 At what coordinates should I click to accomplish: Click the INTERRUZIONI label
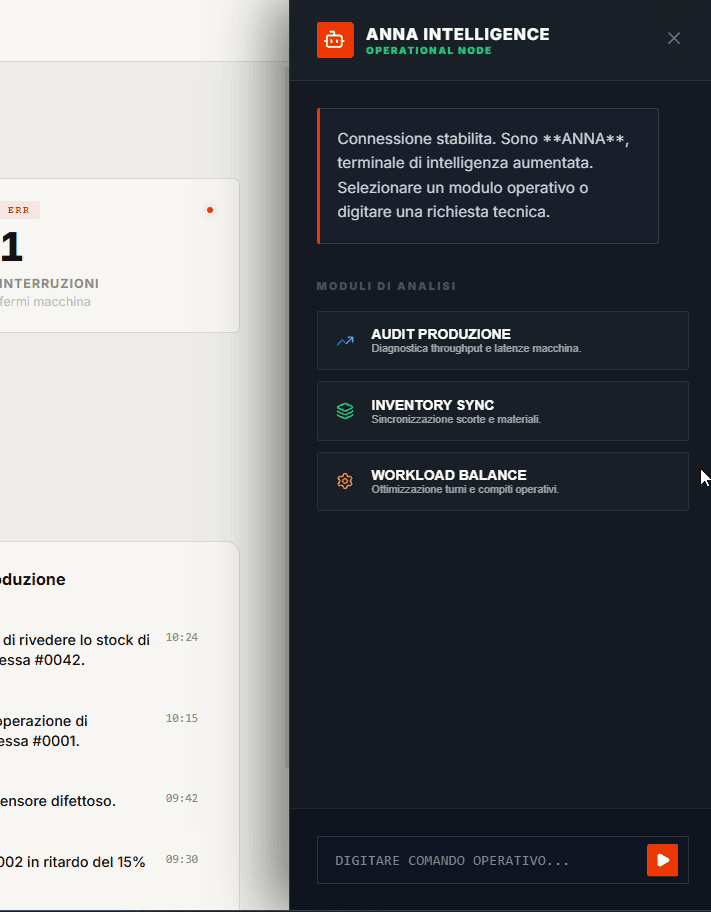tap(49, 284)
